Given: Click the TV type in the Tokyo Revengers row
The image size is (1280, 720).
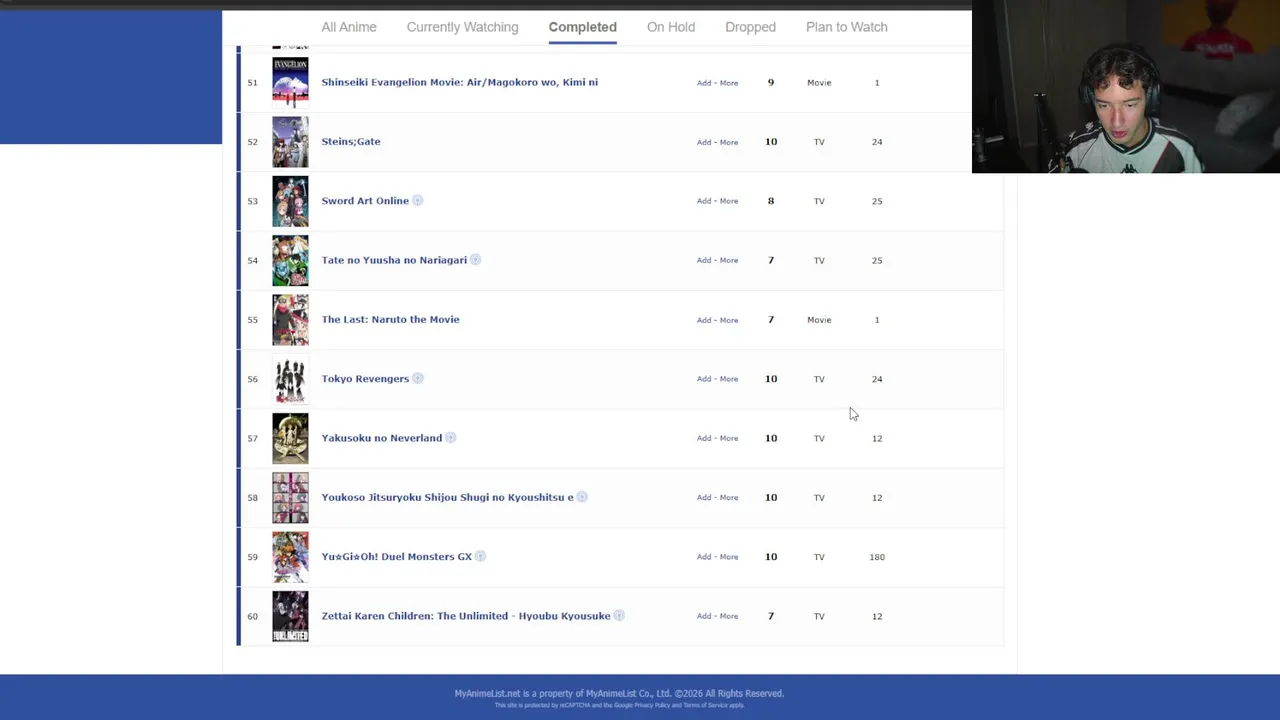Looking at the screenshot, I should coord(819,379).
